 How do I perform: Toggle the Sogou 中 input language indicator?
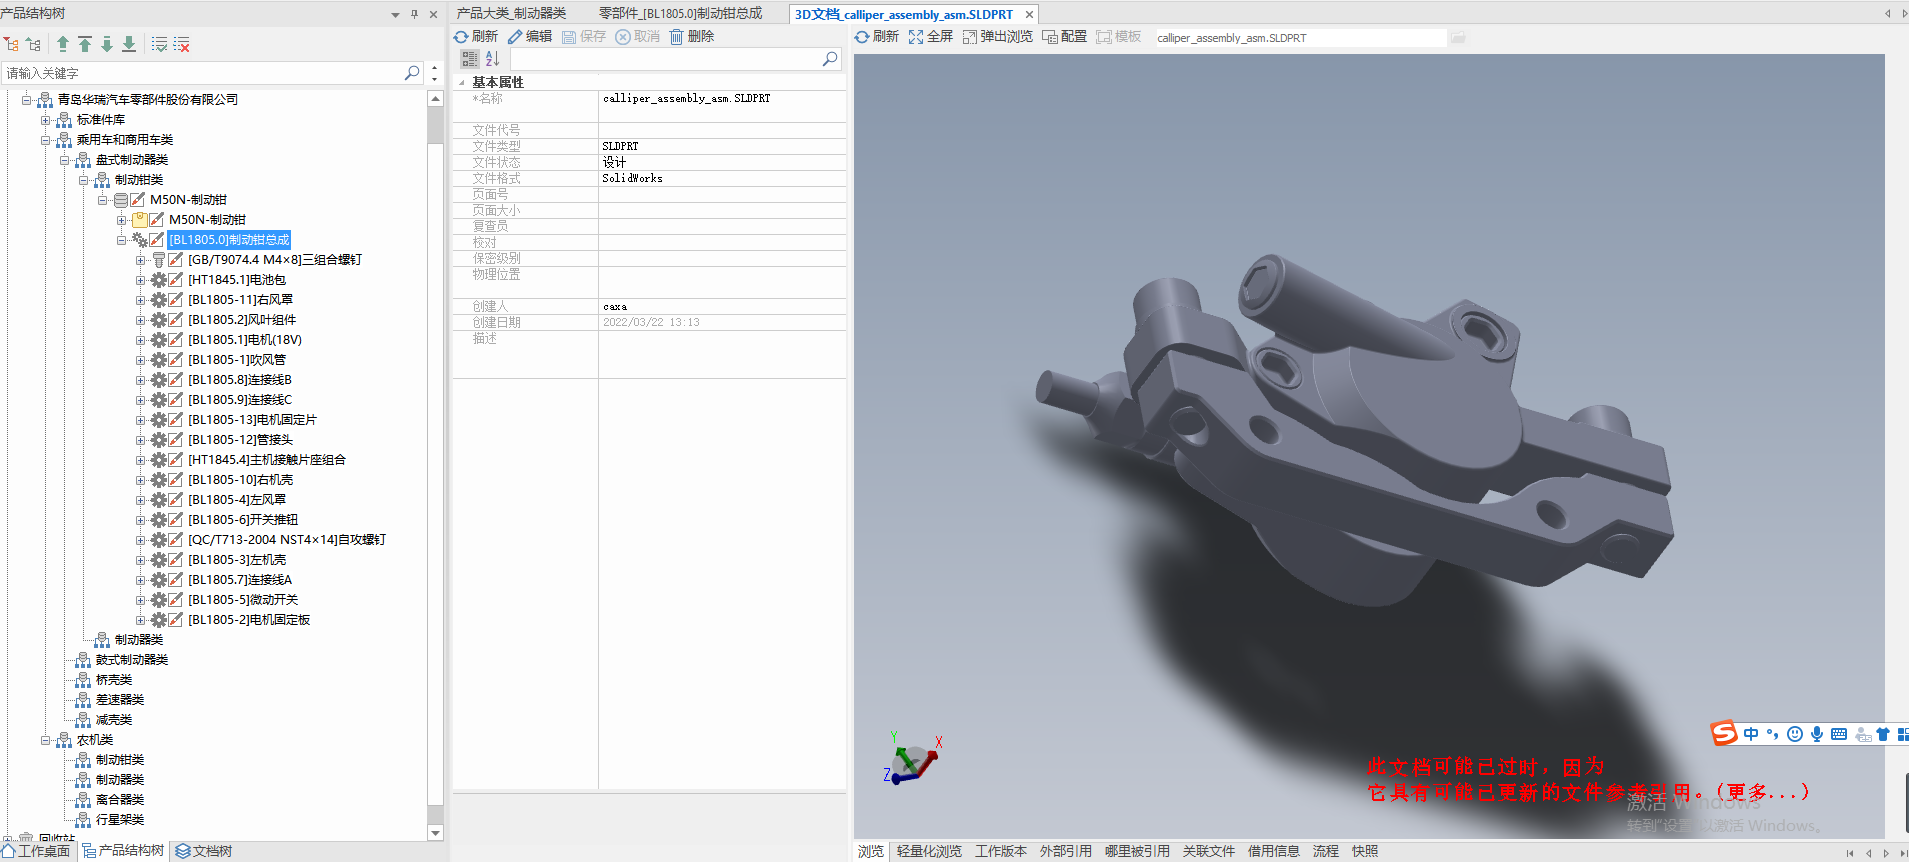pos(1750,734)
